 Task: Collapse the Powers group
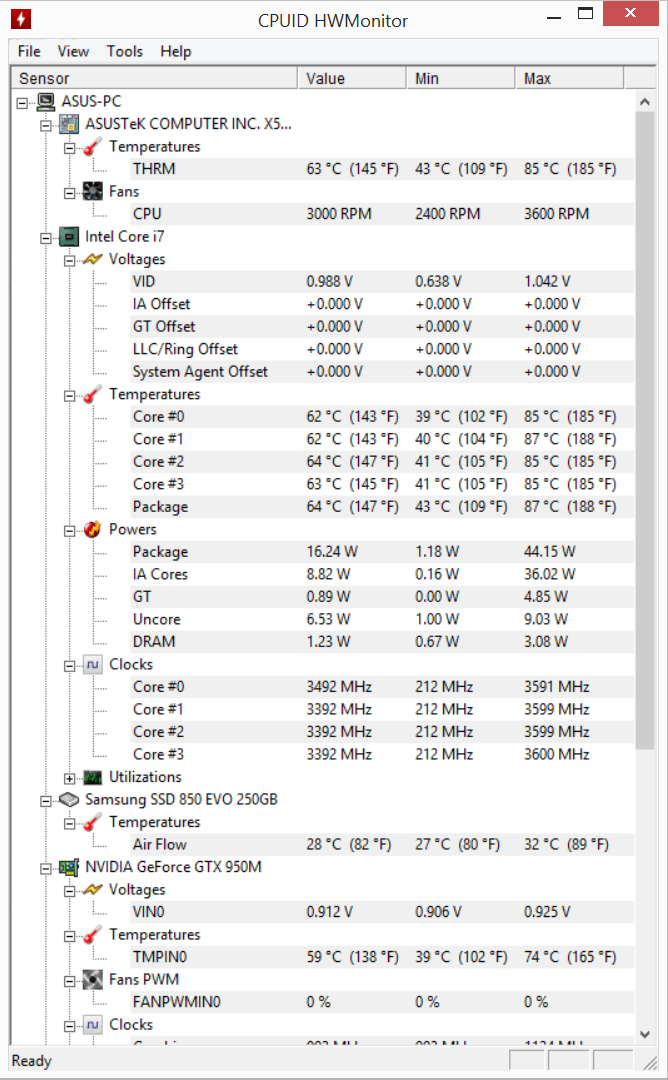pyautogui.click(x=70, y=531)
